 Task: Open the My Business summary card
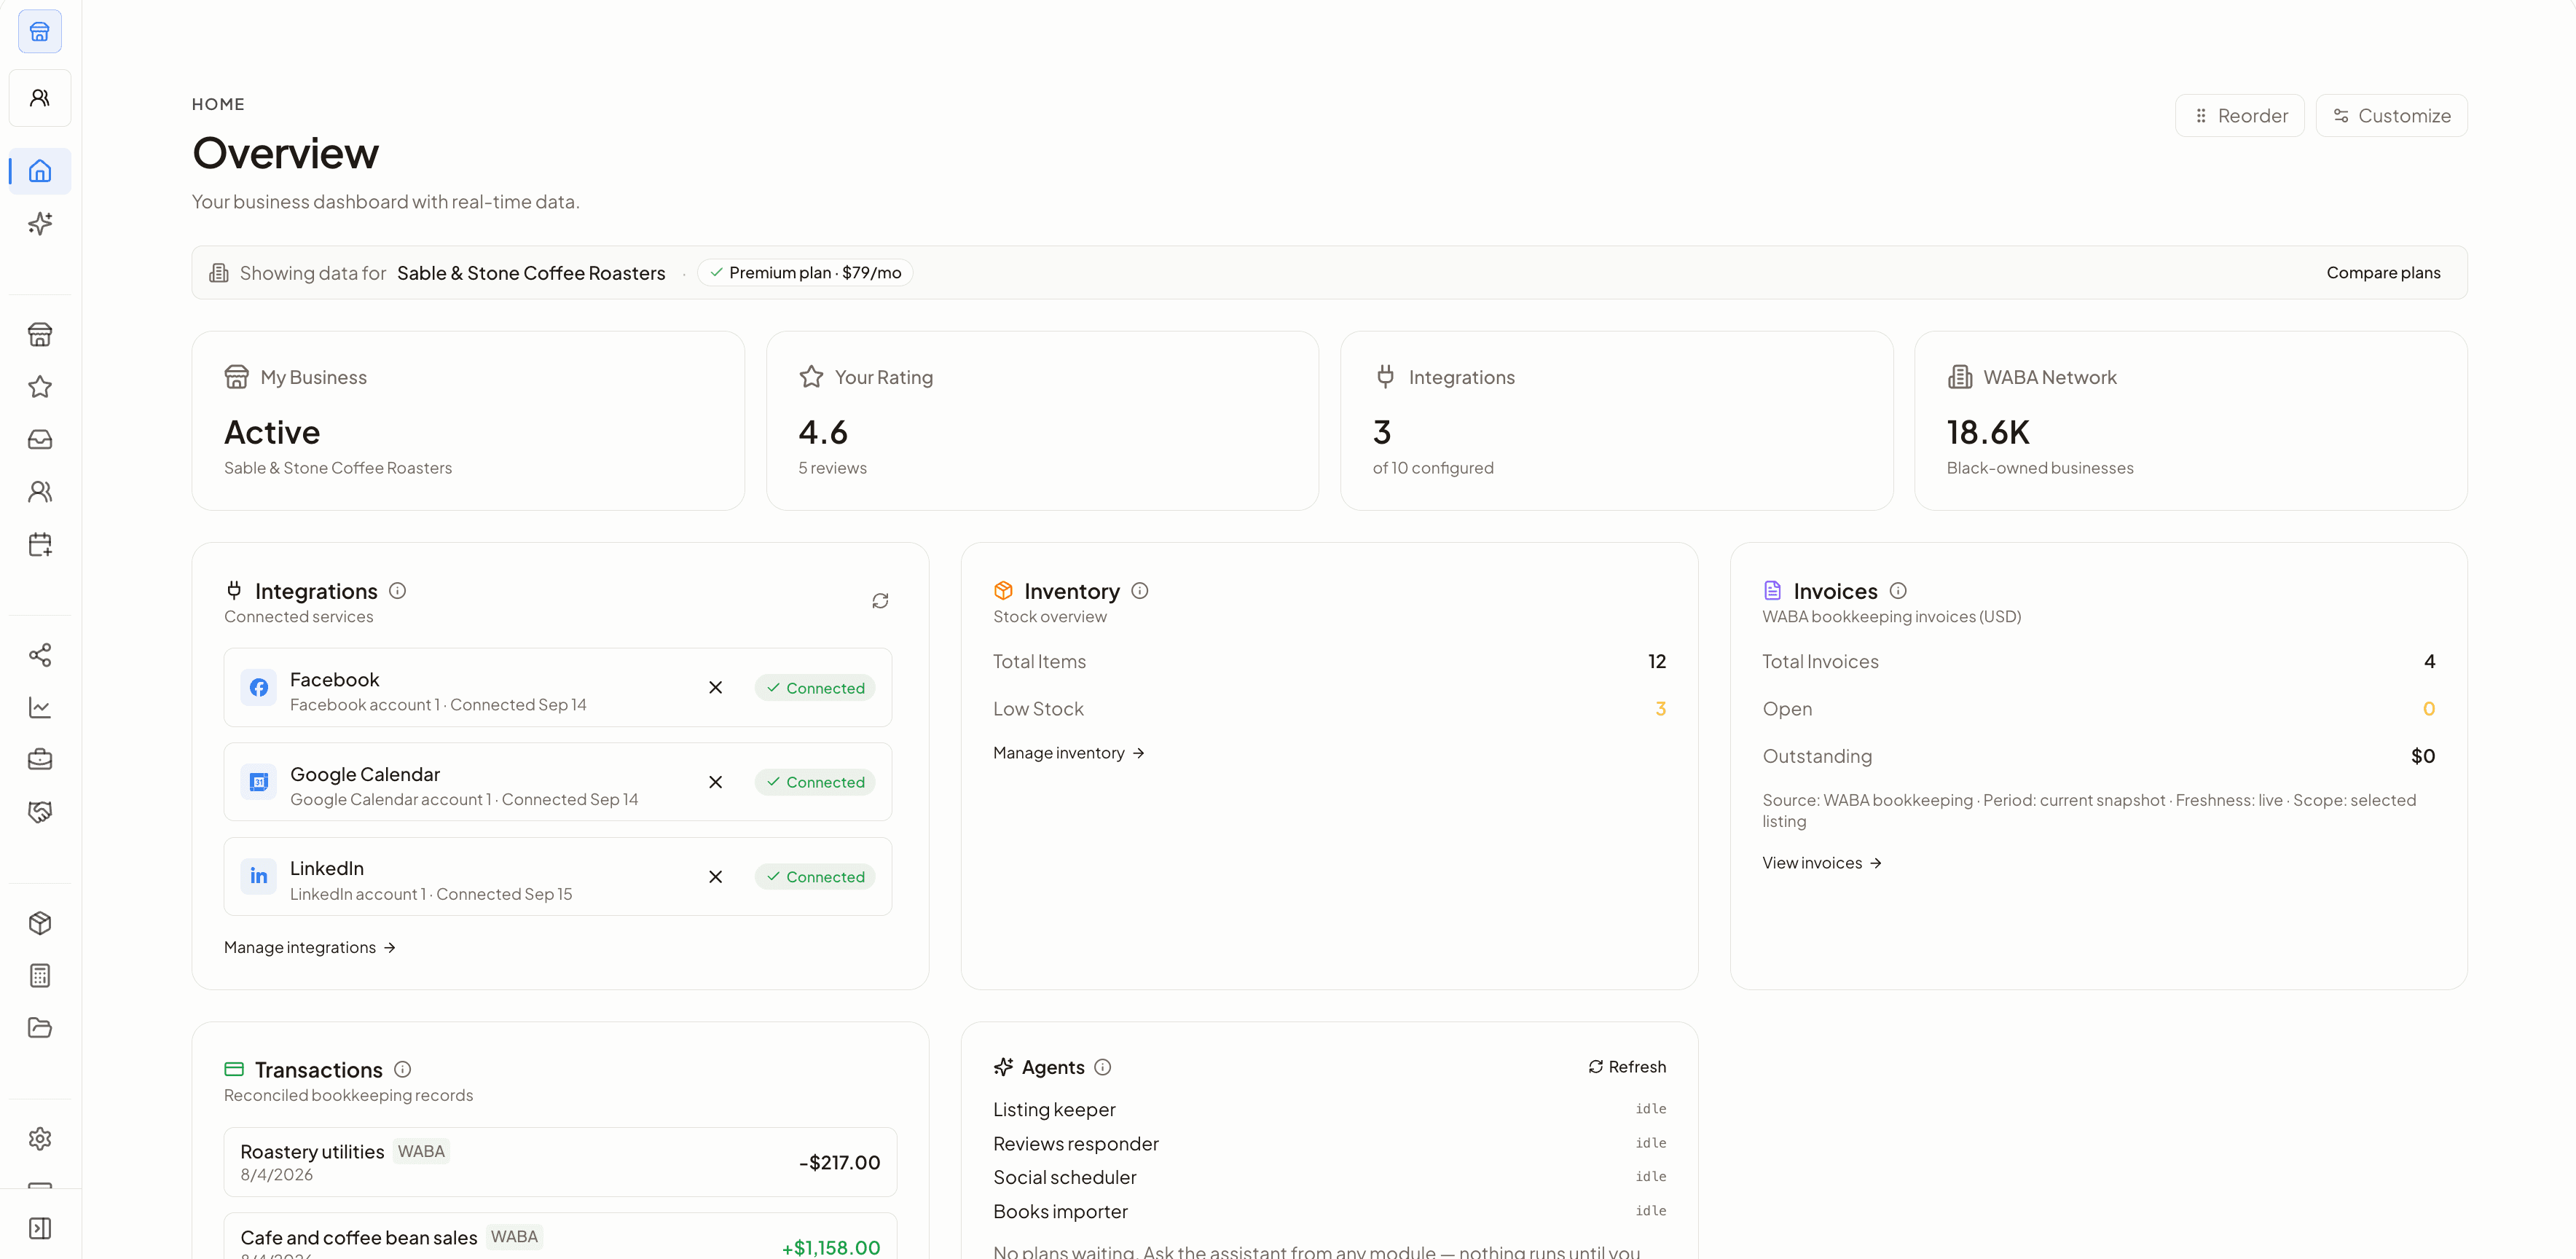coord(468,421)
